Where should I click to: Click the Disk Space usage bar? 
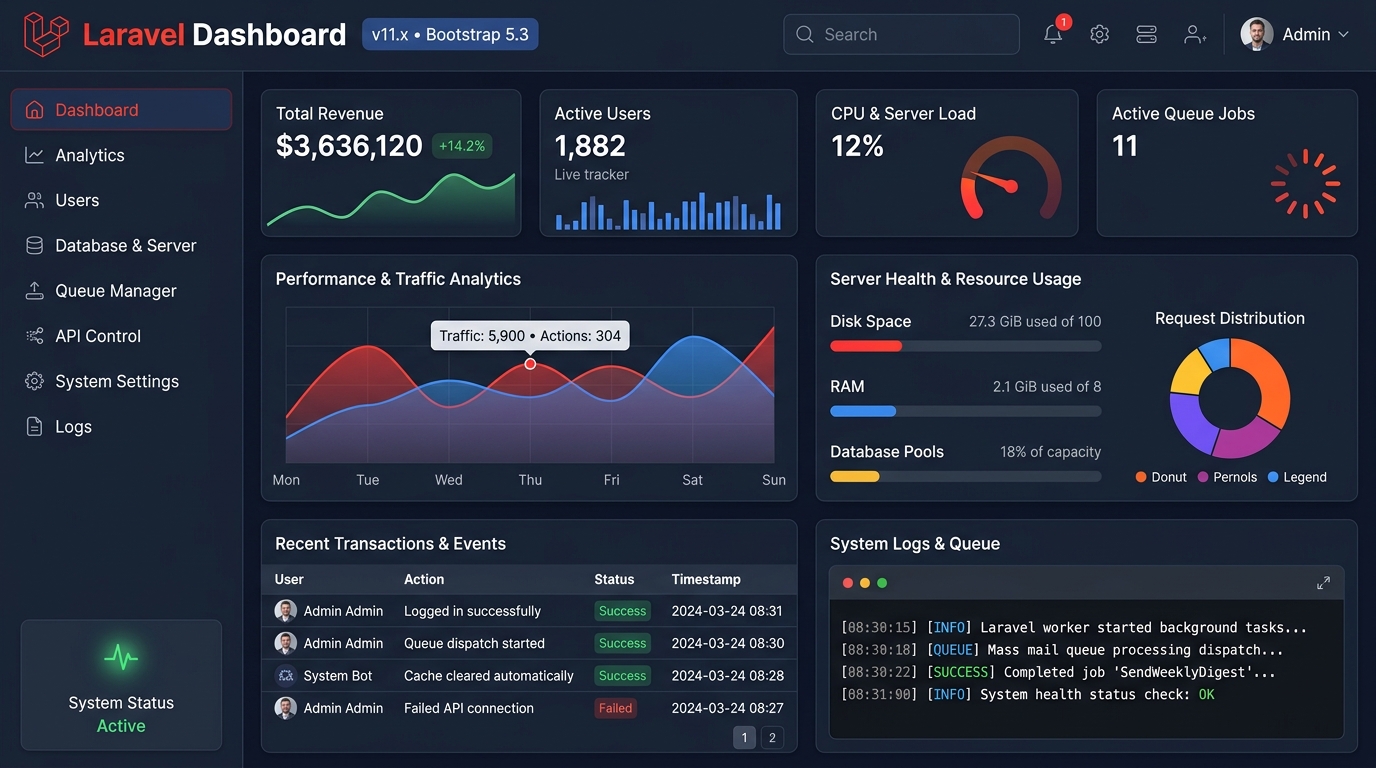tap(965, 346)
